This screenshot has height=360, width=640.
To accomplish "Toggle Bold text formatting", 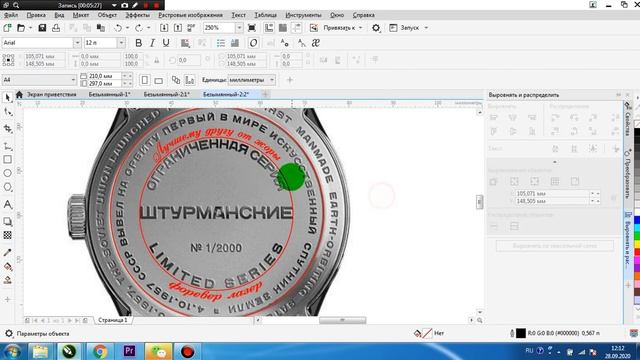I will point(138,43).
